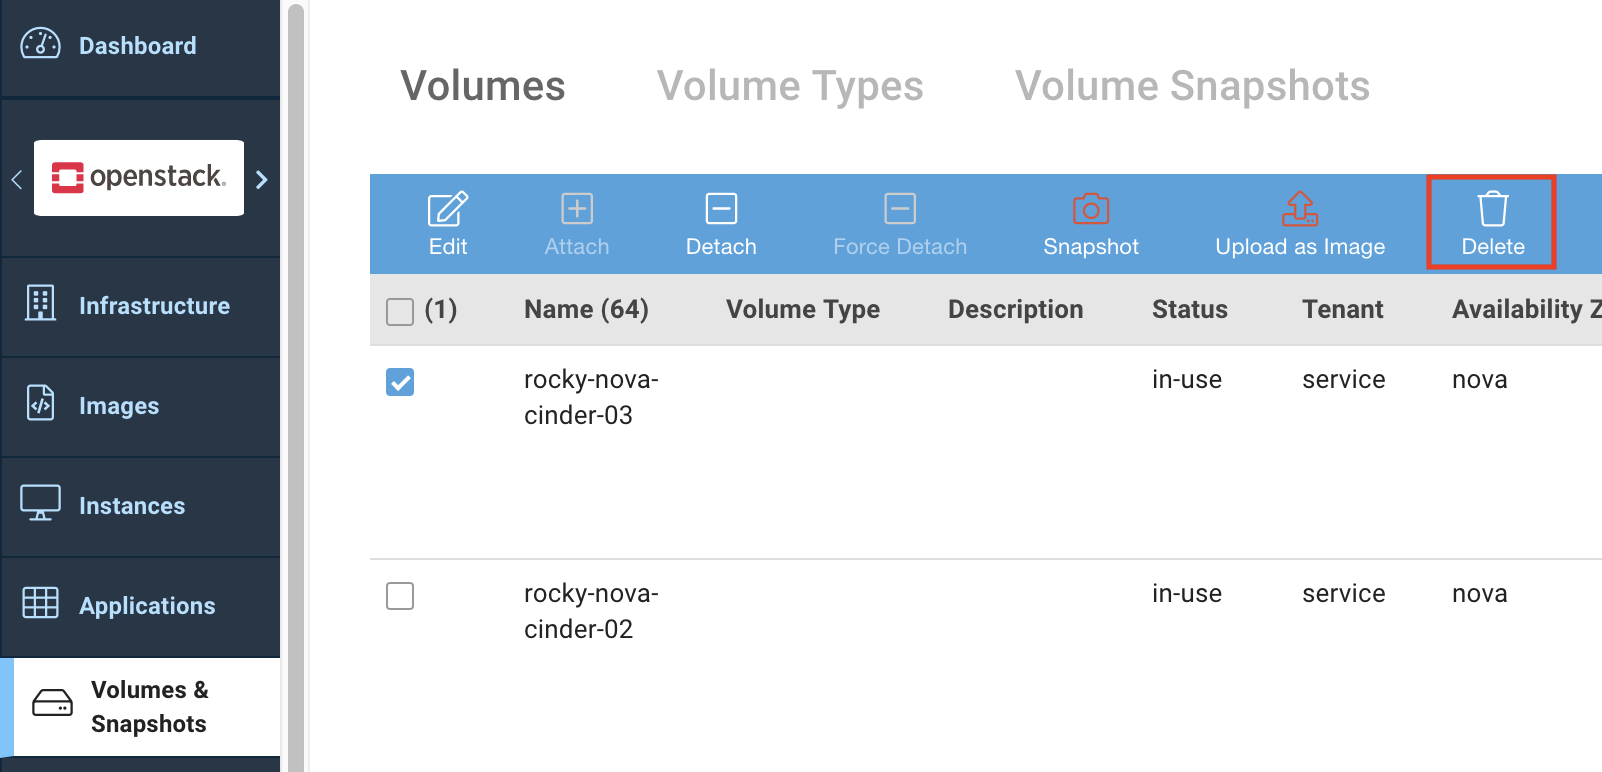Switch to the Volume Snapshots tab
The image size is (1602, 772).
coord(1191,86)
